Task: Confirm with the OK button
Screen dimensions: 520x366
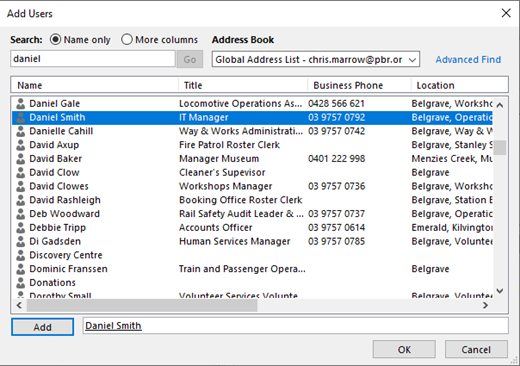Action: [404, 349]
